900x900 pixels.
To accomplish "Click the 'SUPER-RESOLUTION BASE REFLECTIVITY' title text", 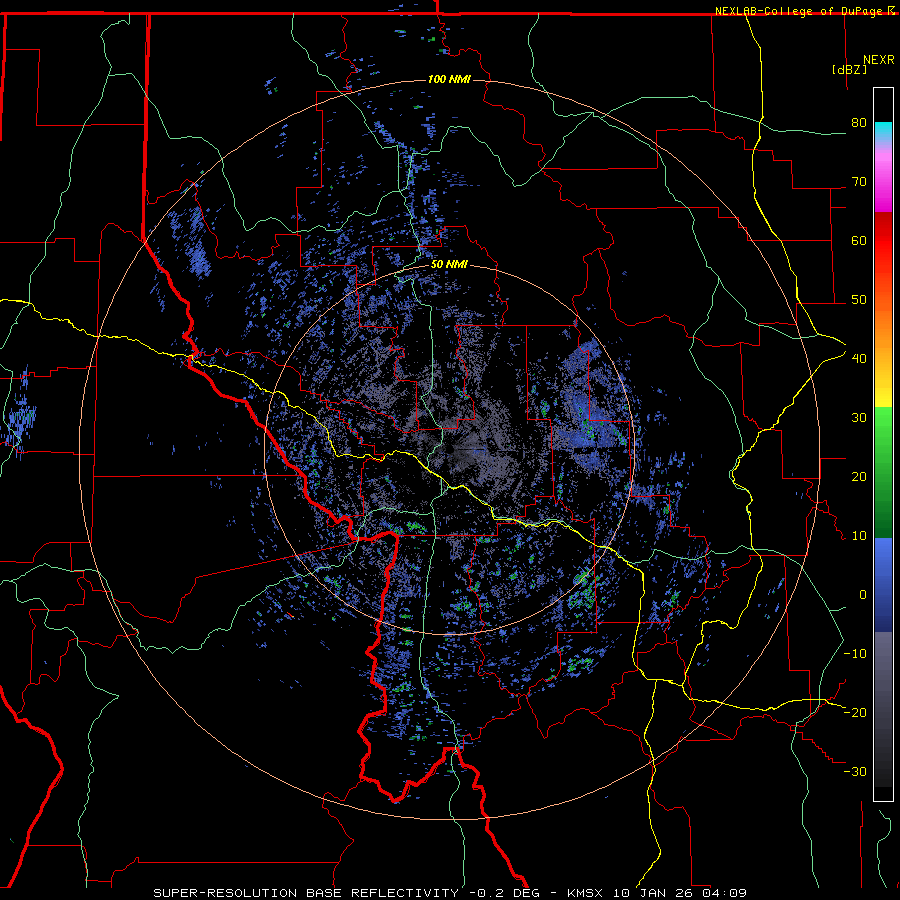I will click(x=305, y=893).
